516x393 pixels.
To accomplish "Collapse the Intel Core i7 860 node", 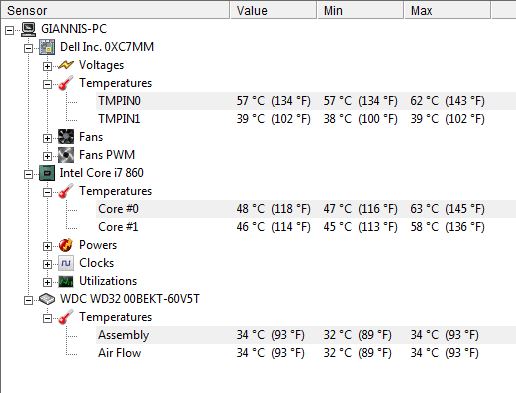I will click(x=29, y=174).
